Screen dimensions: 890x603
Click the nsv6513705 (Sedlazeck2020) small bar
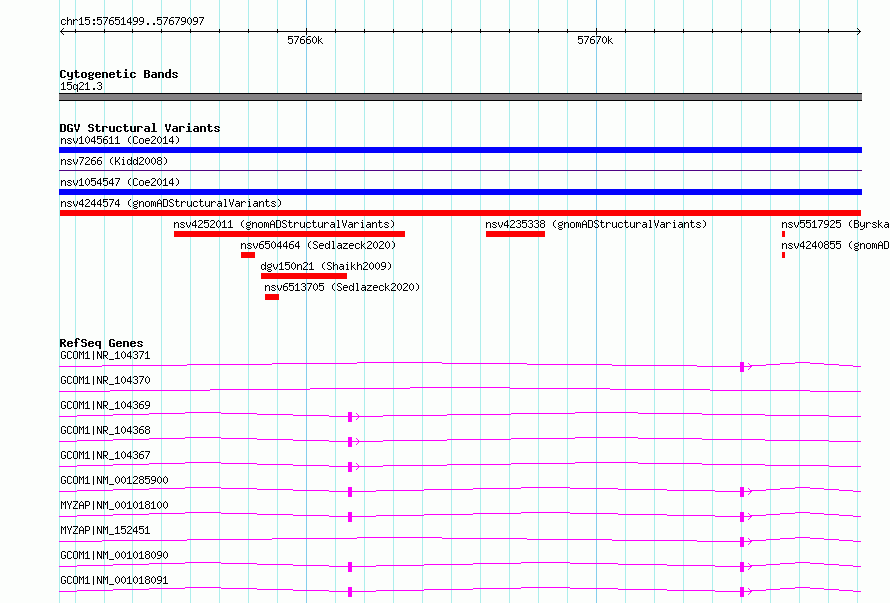[x=272, y=297]
